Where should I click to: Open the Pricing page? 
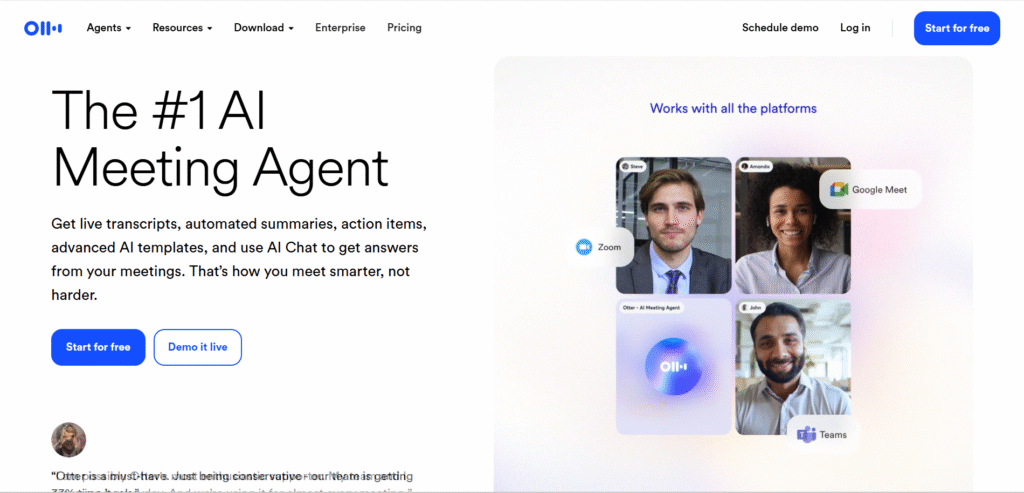tap(404, 27)
